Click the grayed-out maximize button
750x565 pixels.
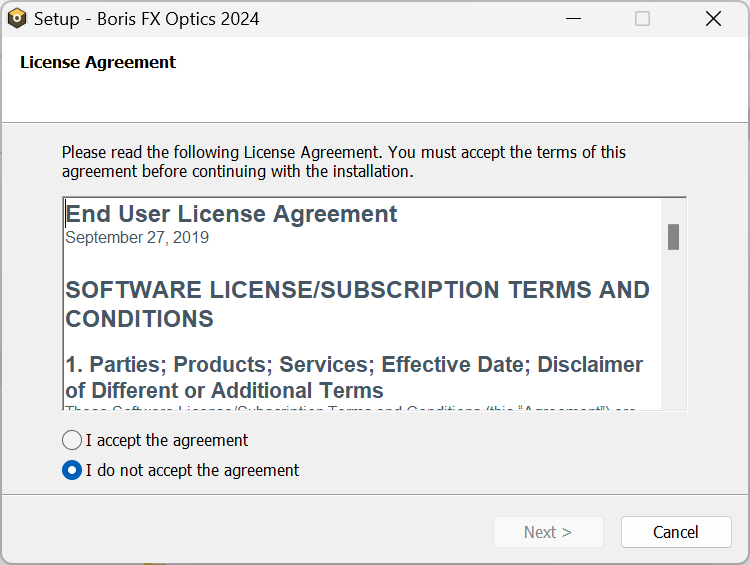tap(642, 19)
